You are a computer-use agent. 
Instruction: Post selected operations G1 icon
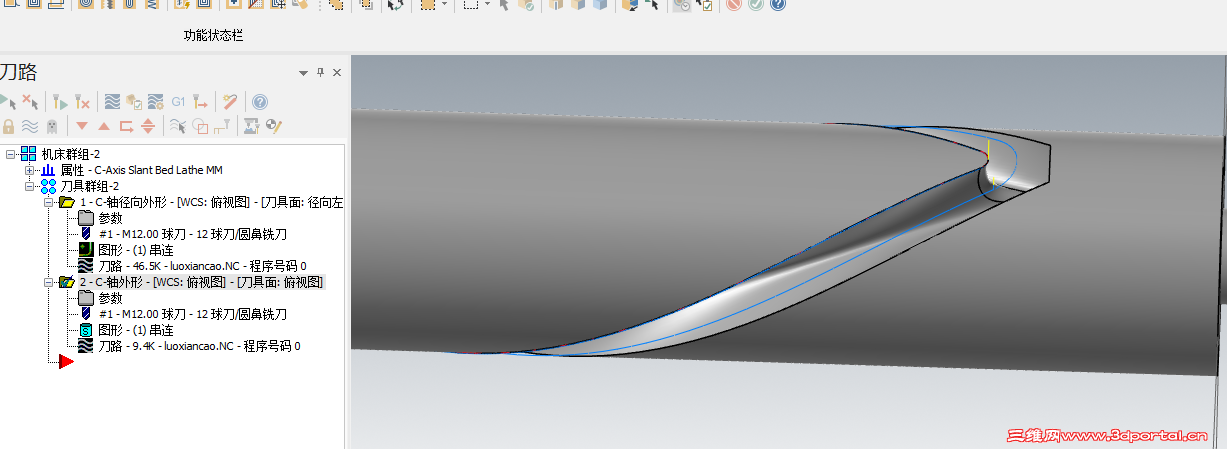tap(178, 101)
